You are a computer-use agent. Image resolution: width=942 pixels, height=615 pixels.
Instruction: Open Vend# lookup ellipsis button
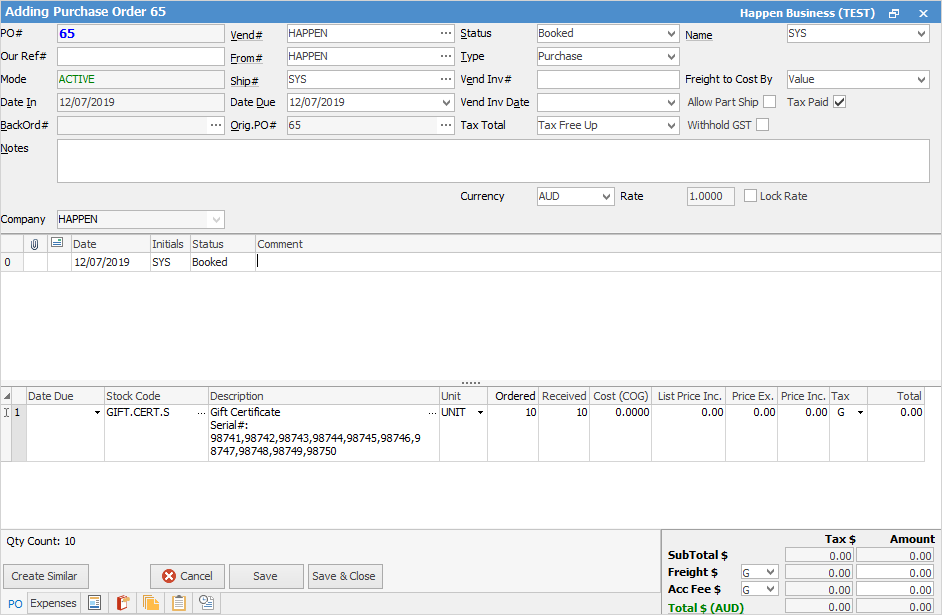[445, 33]
